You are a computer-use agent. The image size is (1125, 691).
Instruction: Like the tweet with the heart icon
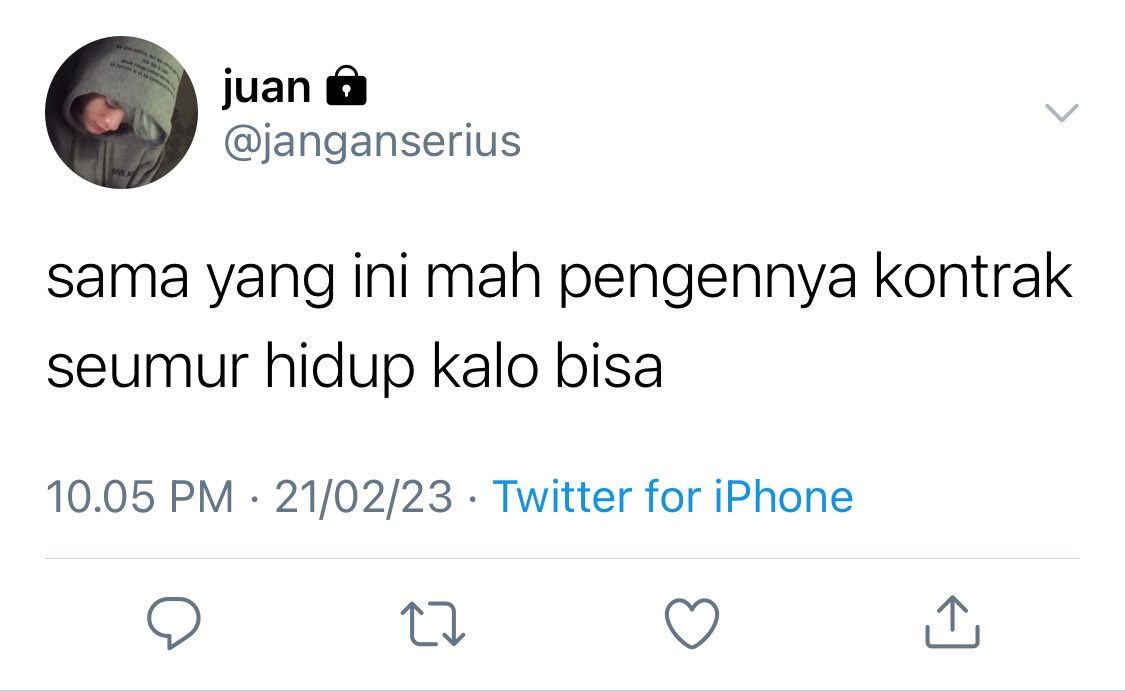coord(692,623)
